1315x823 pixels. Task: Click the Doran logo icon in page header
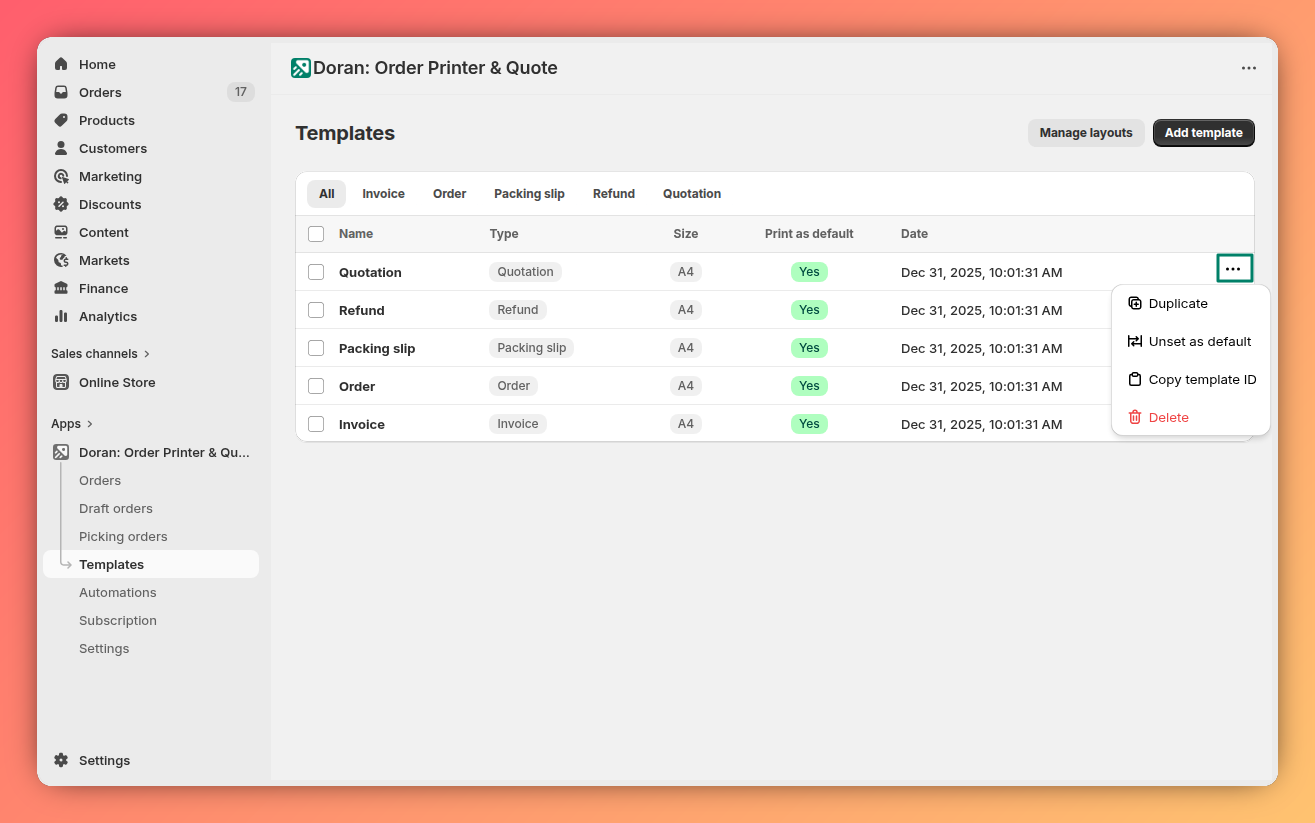point(301,68)
